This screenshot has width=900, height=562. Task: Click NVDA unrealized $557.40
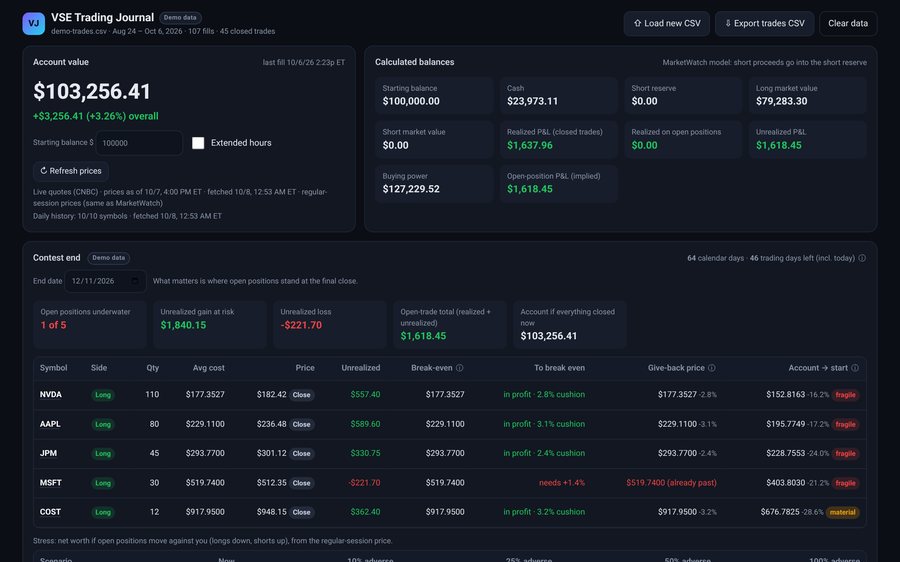pyautogui.click(x=365, y=394)
